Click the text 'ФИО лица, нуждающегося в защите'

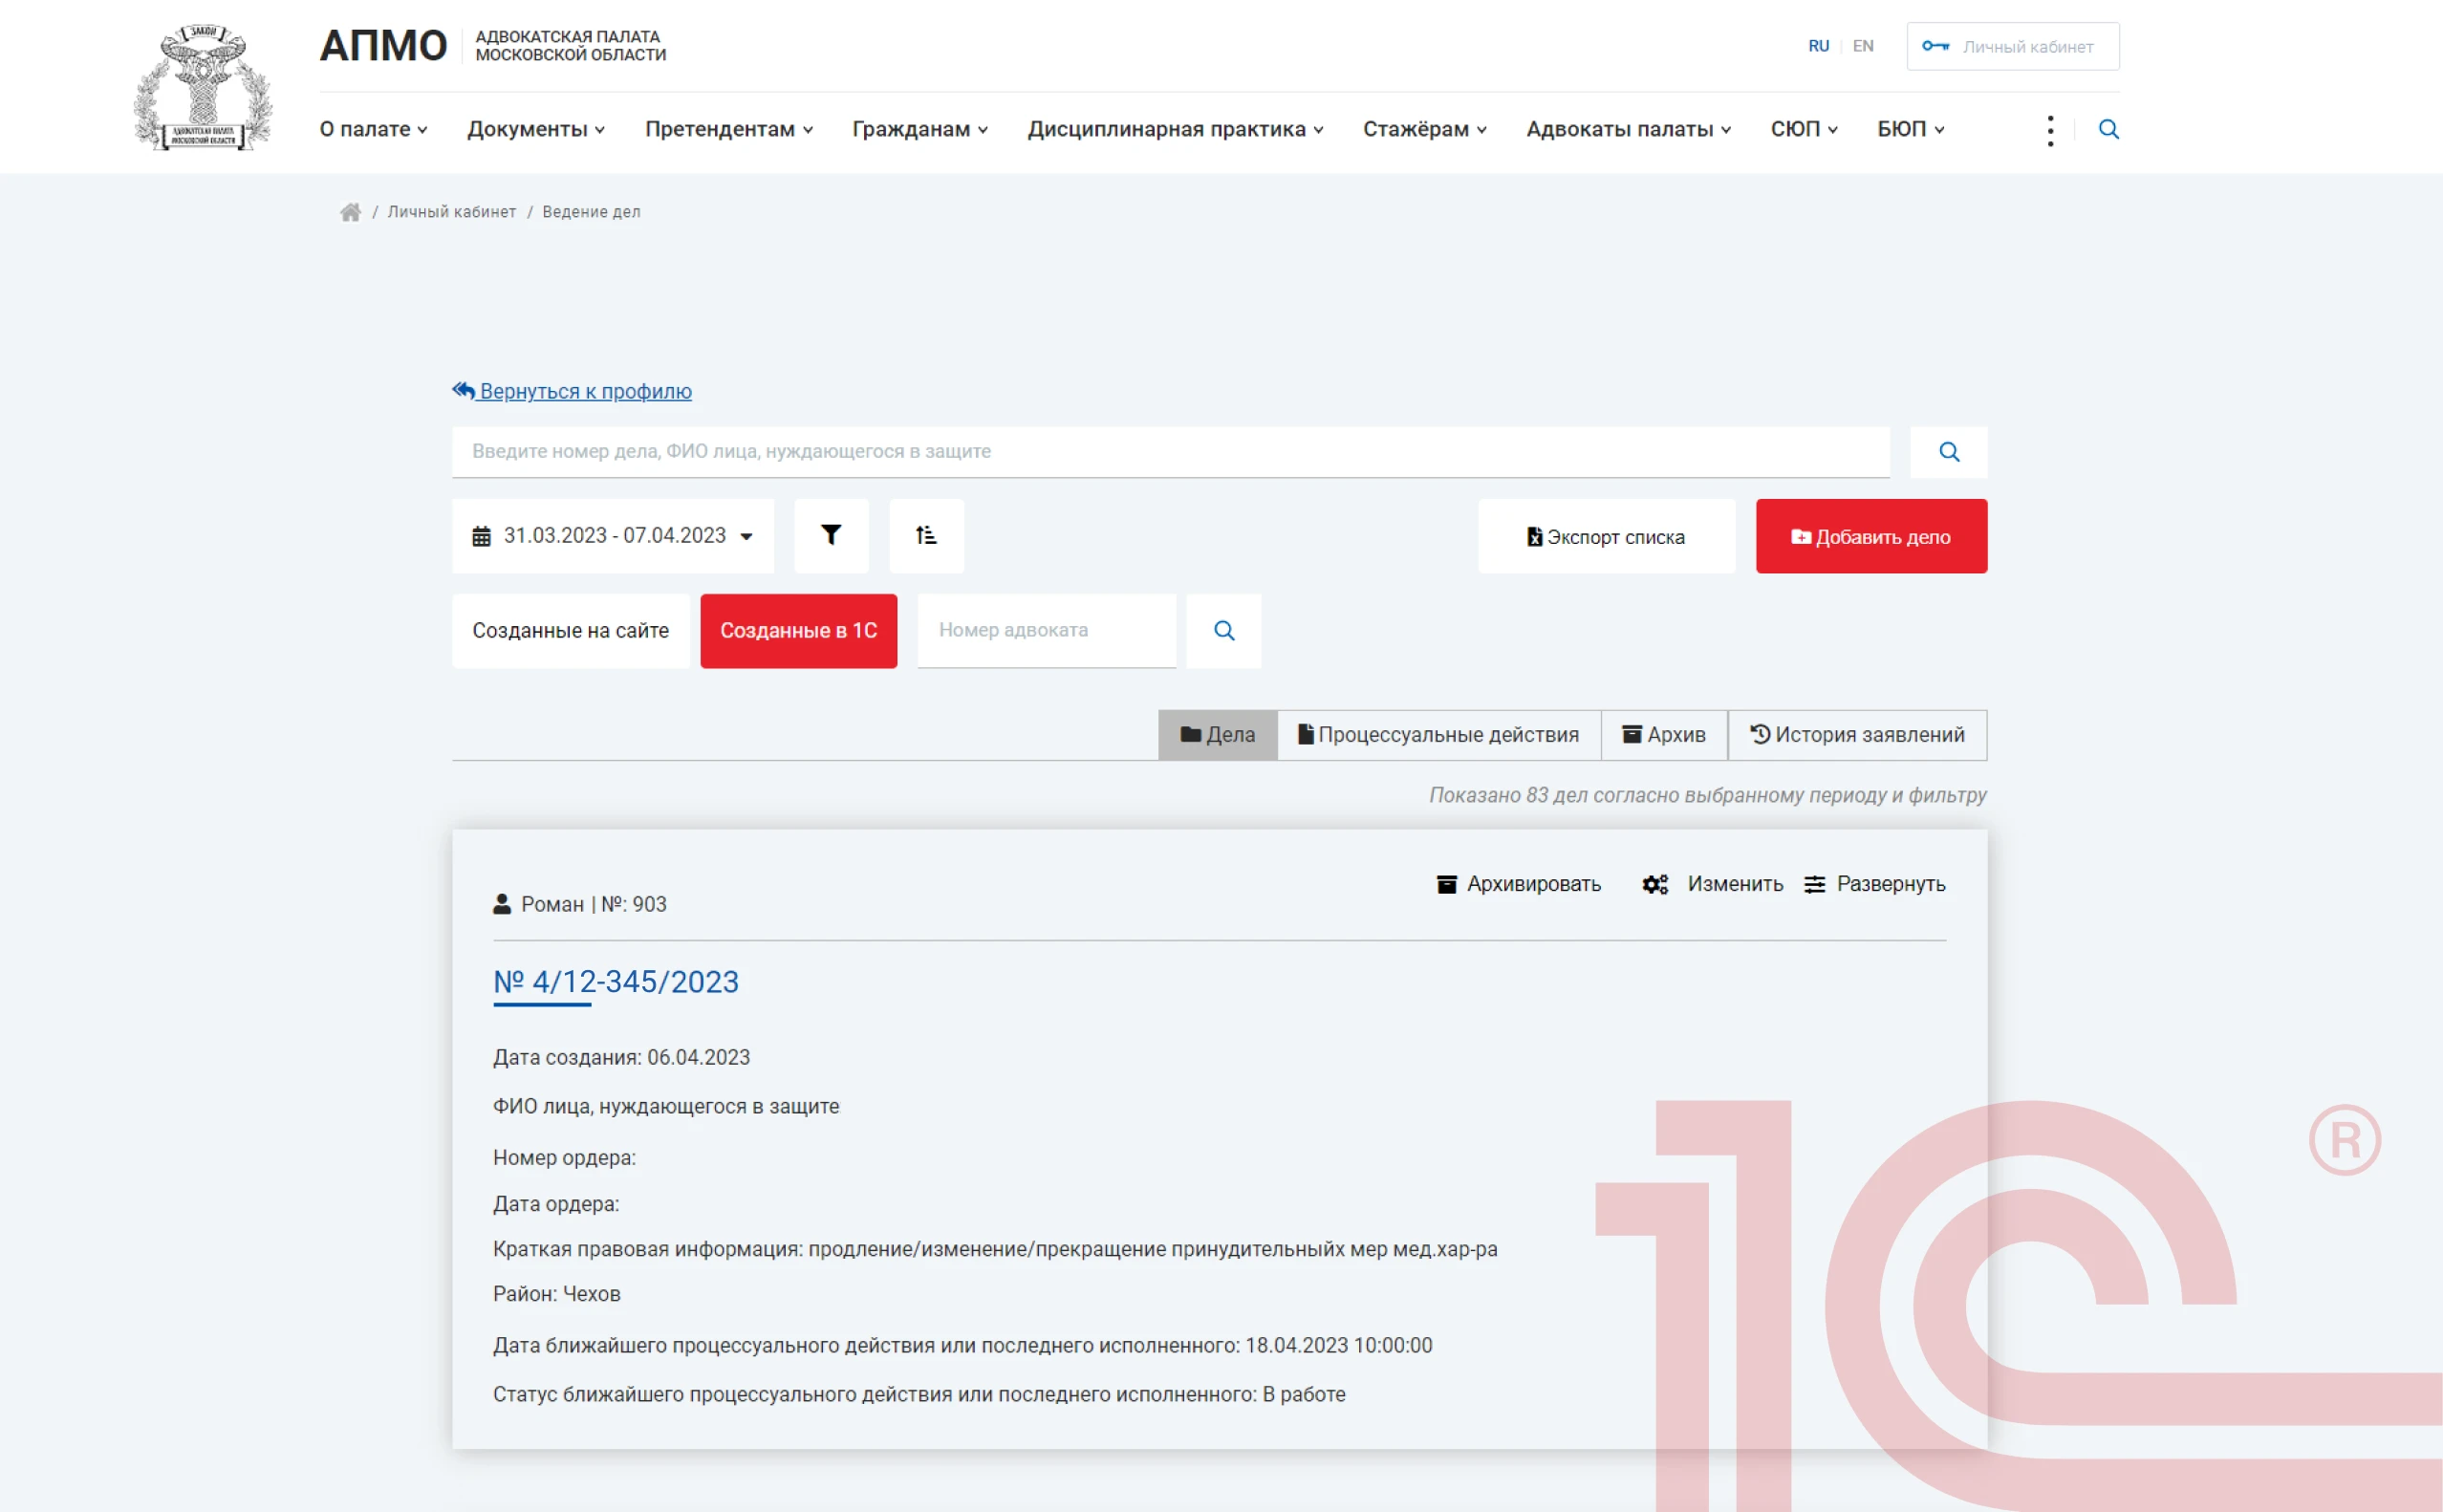pos(666,1107)
